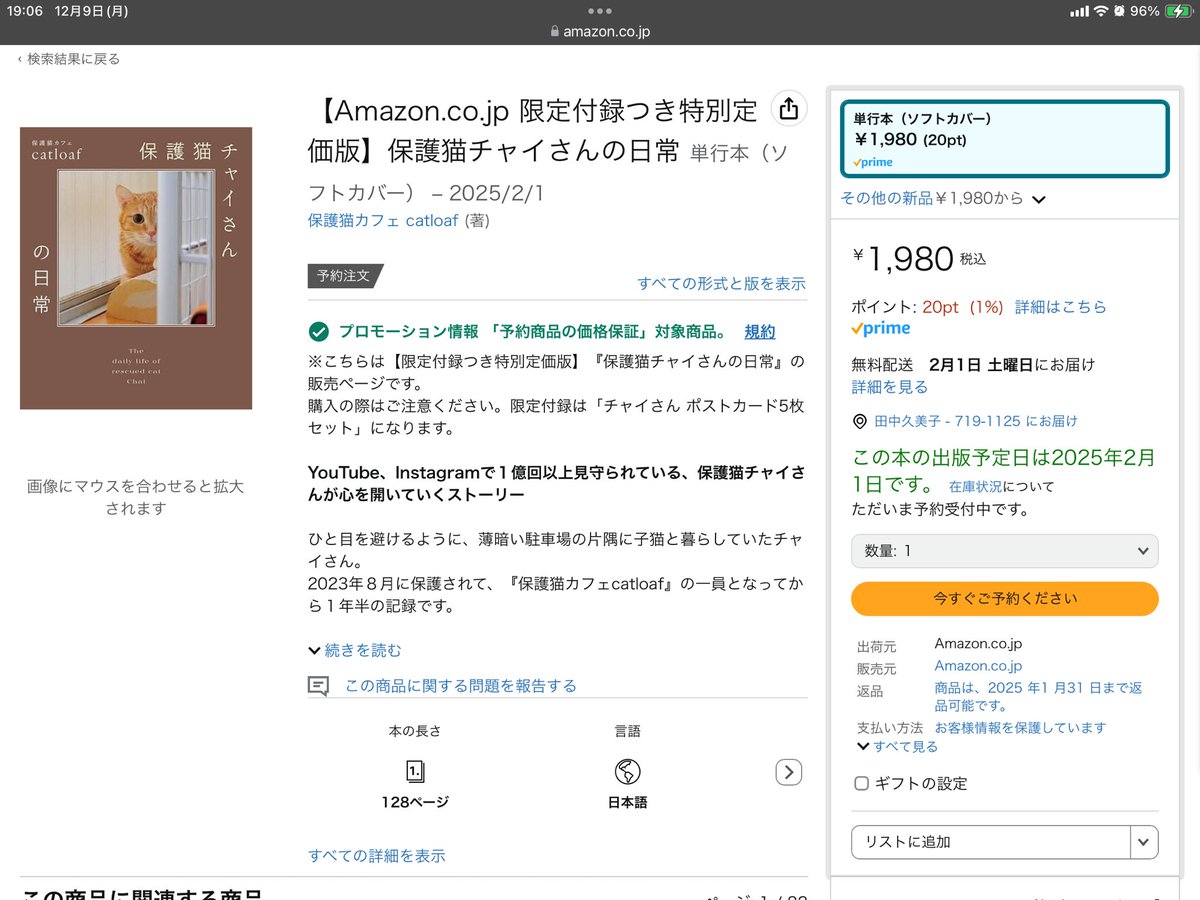Go back via 検索結果に戻る link

(x=68, y=59)
